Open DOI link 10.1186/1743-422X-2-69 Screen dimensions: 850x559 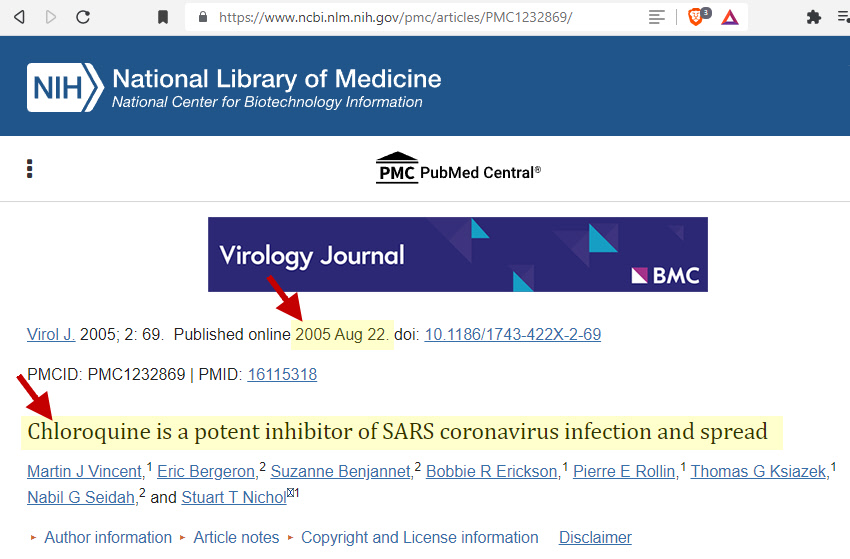(x=513, y=334)
